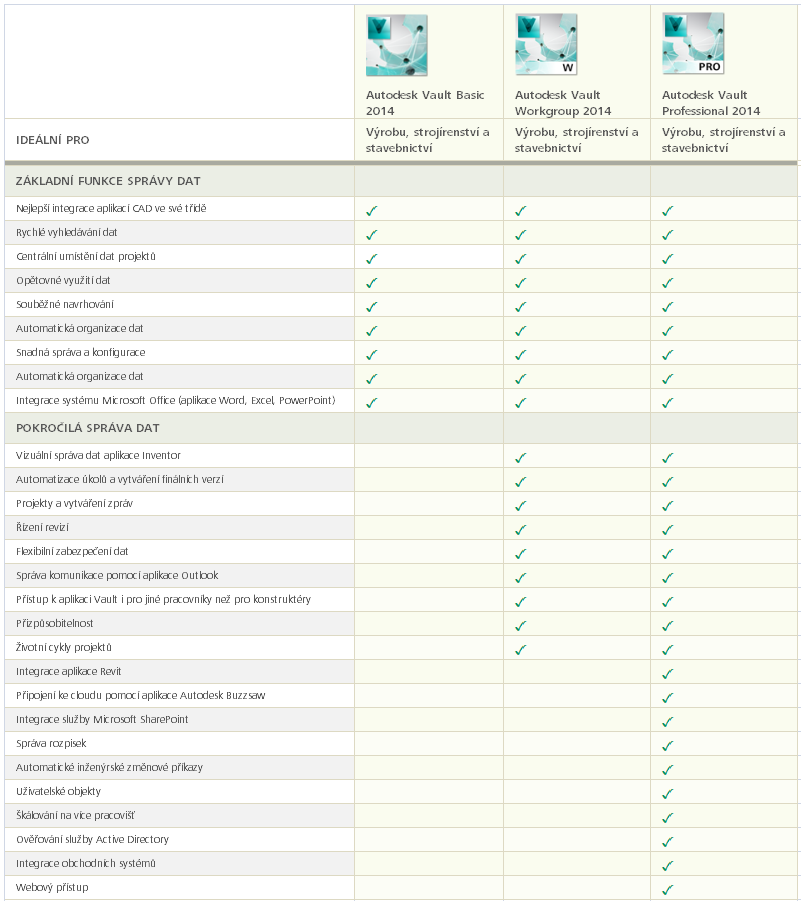Click Professional checkmark for Uživatelské objekty
The width and height of the screenshot is (802, 905).
click(x=668, y=794)
